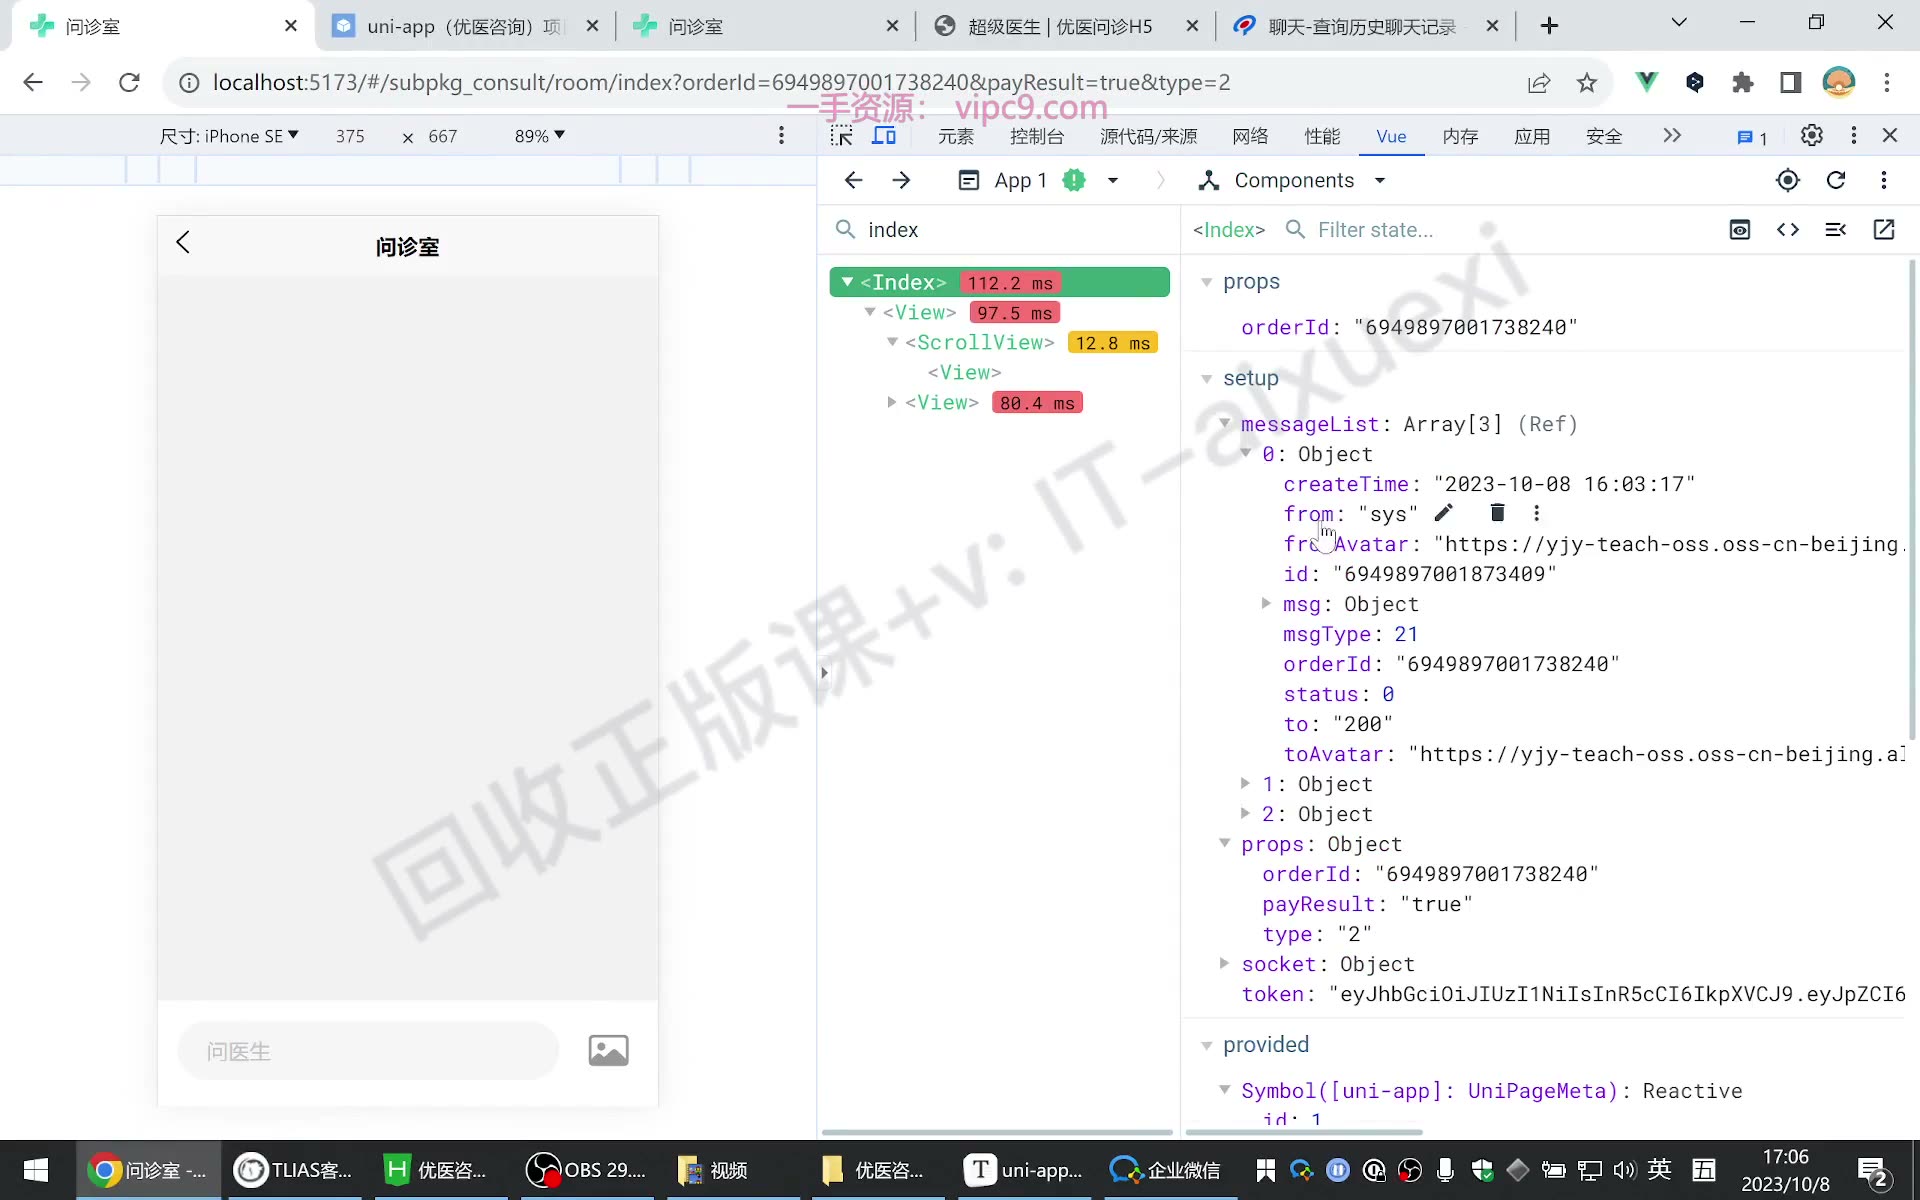The height and width of the screenshot is (1200, 1920).
Task: Select the inspect element picker icon
Action: click(842, 136)
